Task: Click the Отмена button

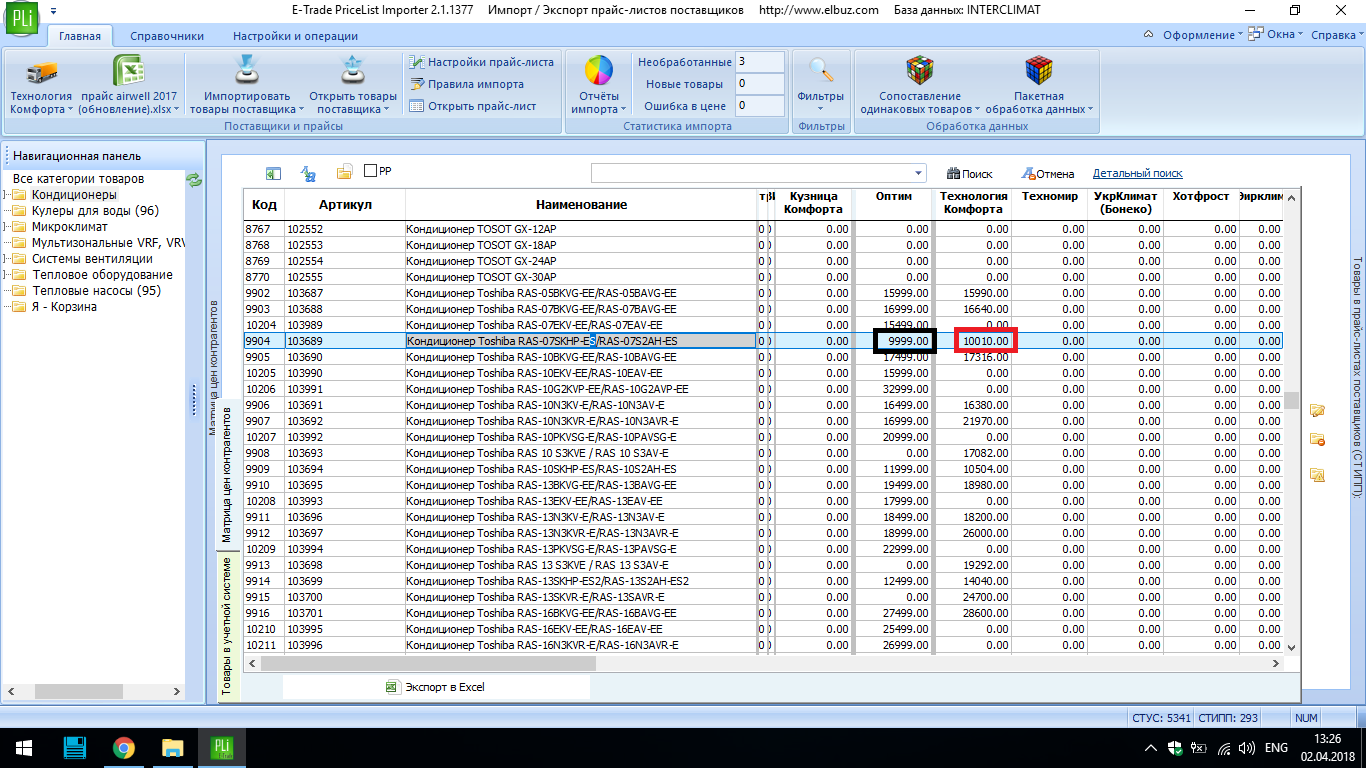Action: coord(1048,173)
